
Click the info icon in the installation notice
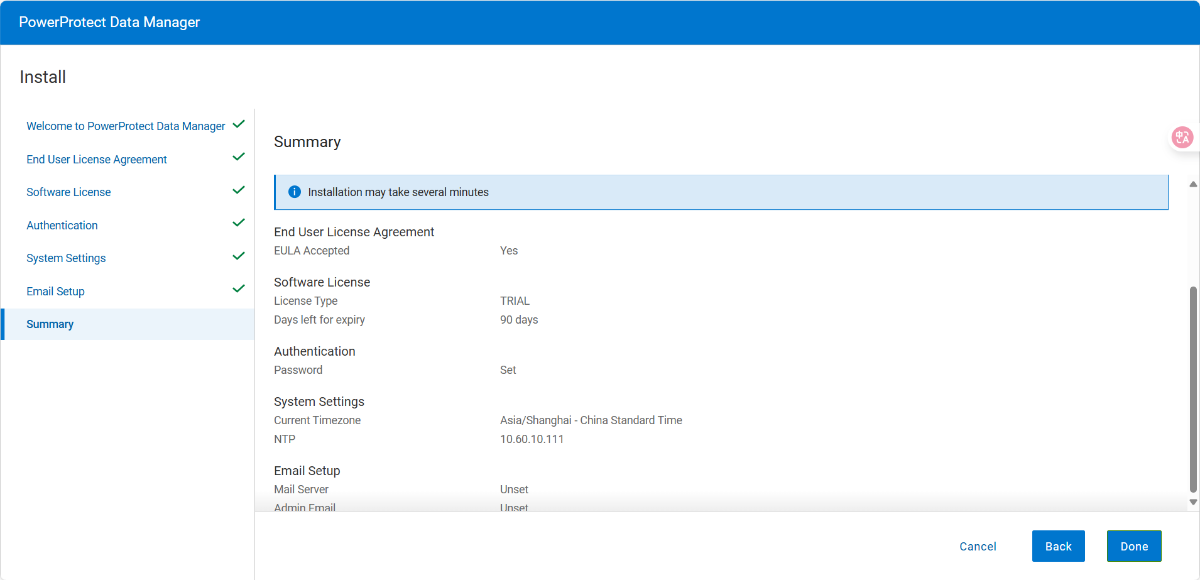click(294, 192)
